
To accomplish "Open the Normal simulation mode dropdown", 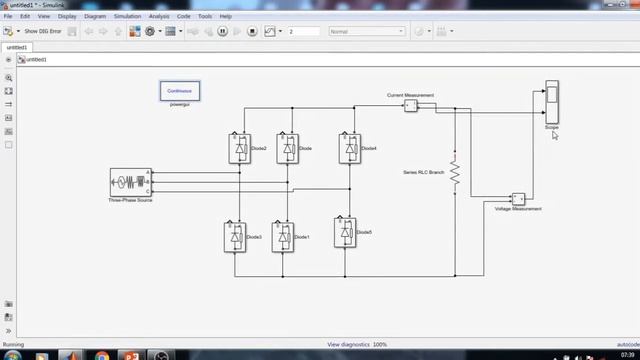I will 367,31.
